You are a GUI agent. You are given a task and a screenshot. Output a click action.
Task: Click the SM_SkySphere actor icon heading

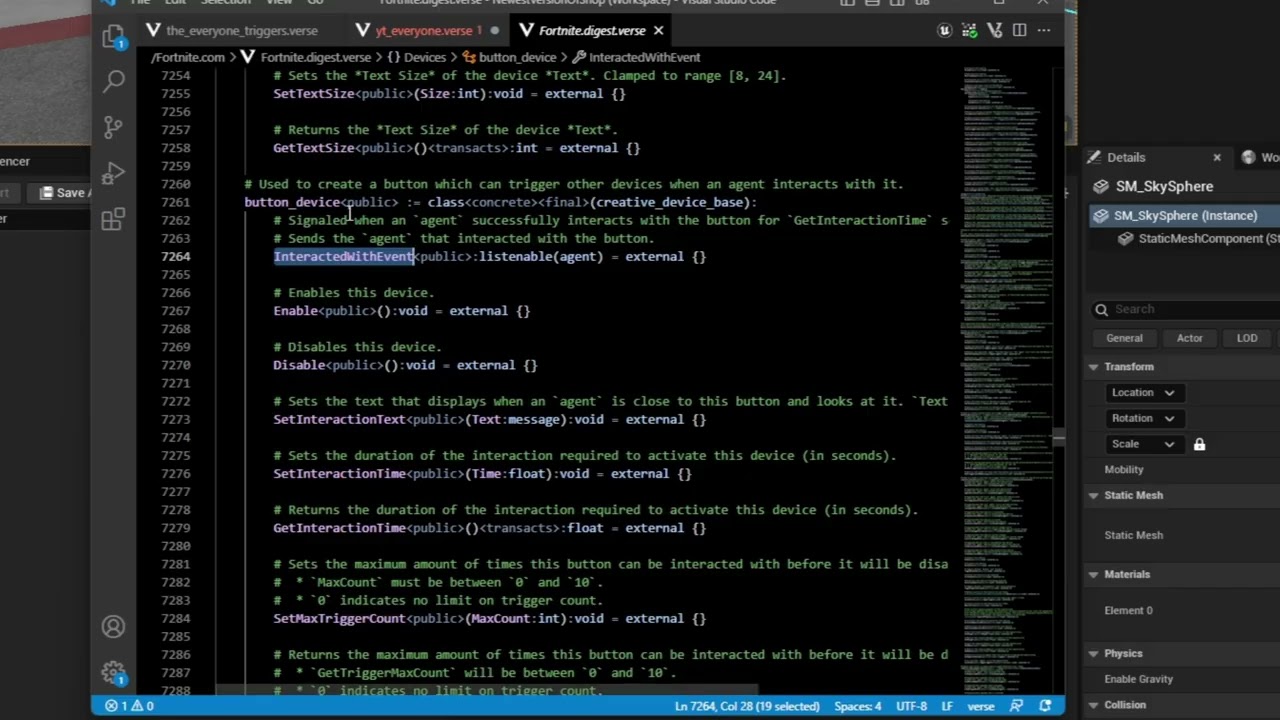pos(1101,186)
